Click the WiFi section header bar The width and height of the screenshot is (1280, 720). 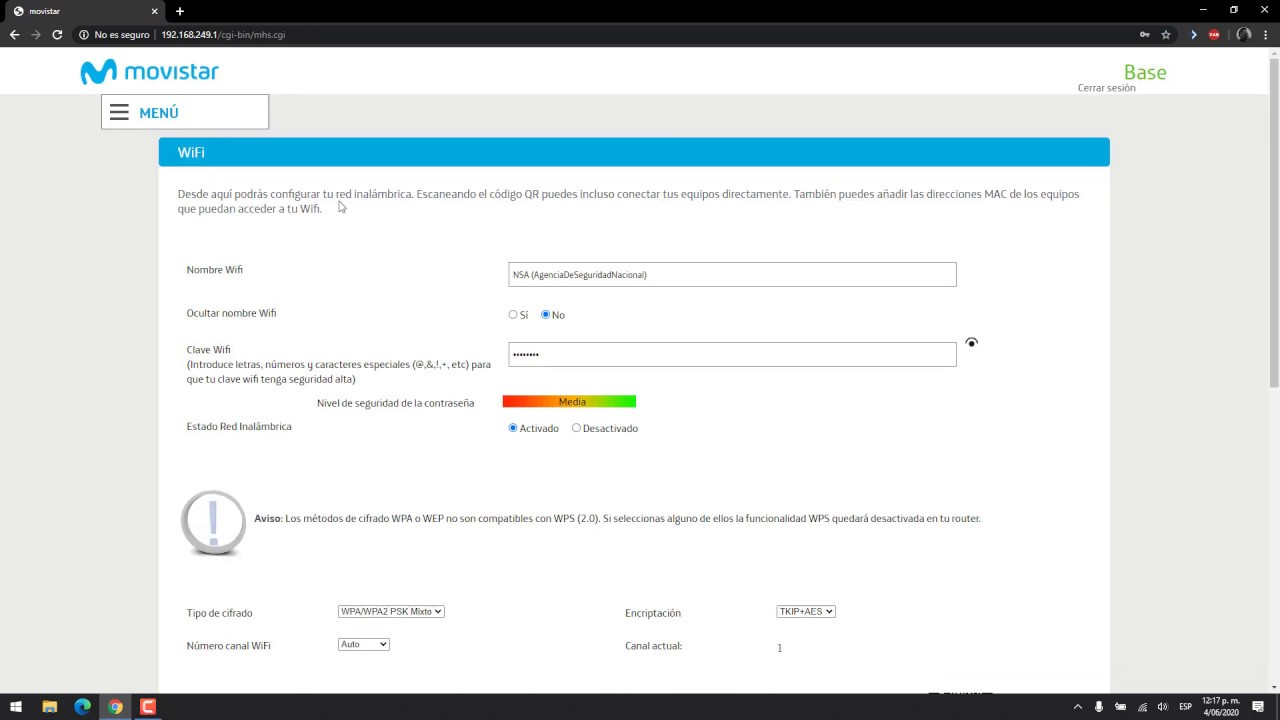(634, 152)
